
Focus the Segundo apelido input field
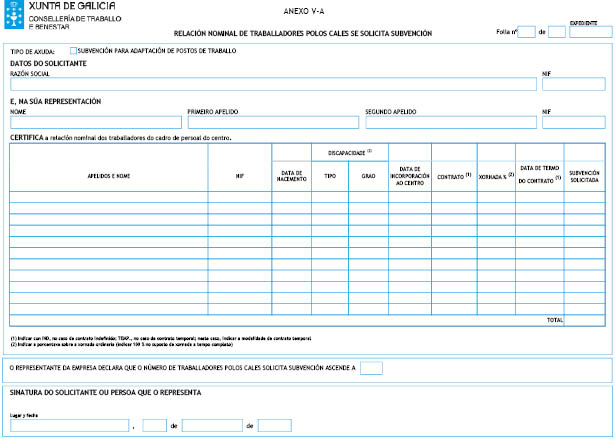point(450,122)
